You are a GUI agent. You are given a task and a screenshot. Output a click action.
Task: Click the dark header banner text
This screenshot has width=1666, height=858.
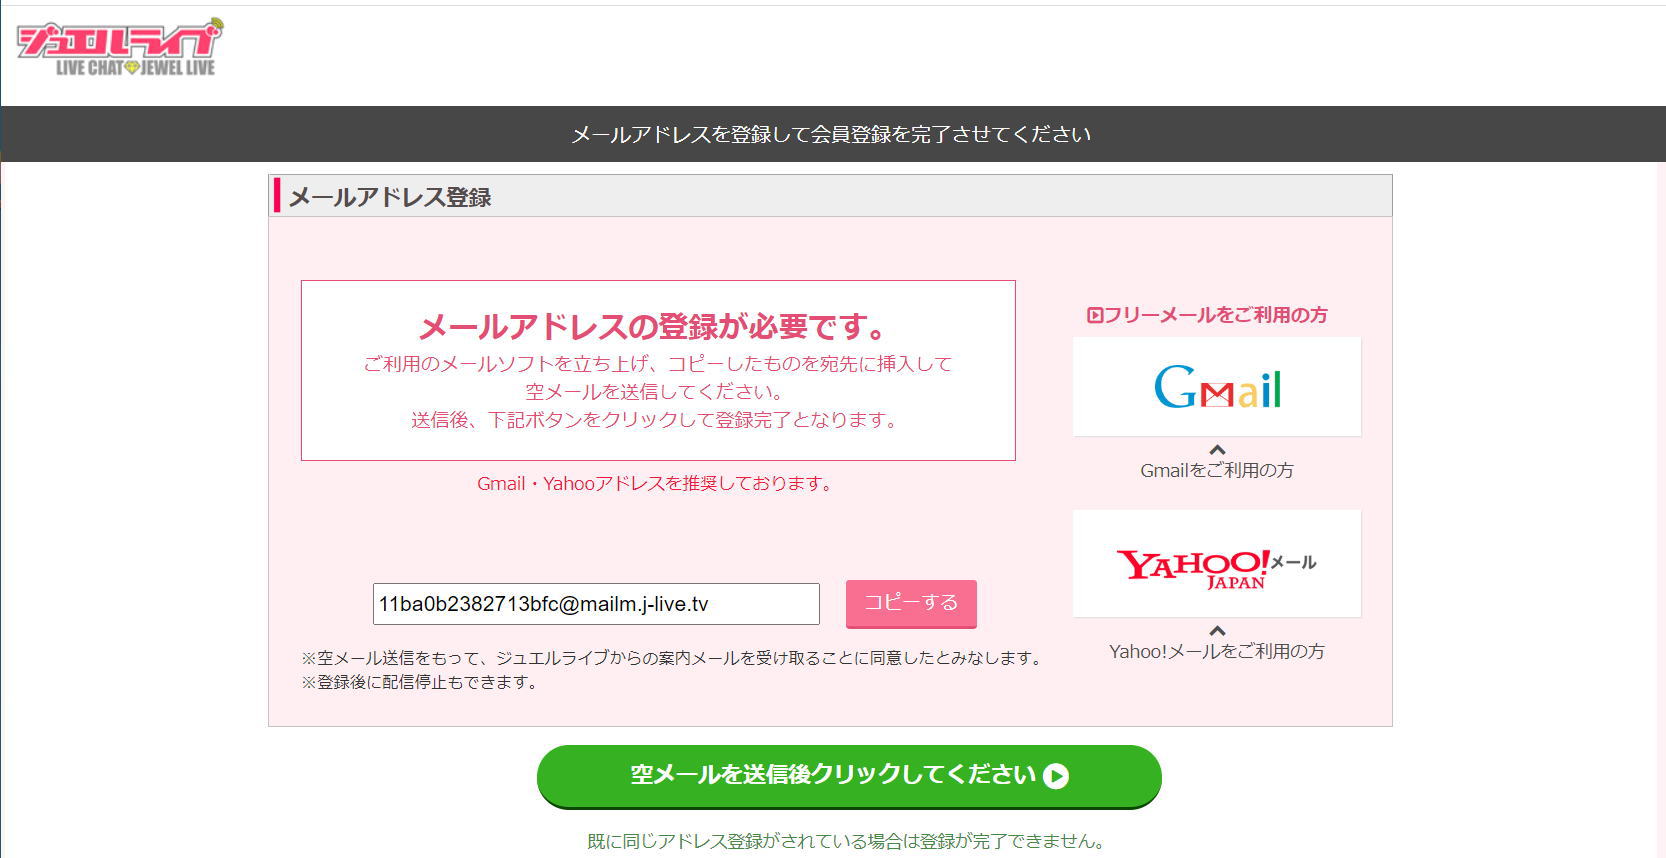click(x=831, y=135)
